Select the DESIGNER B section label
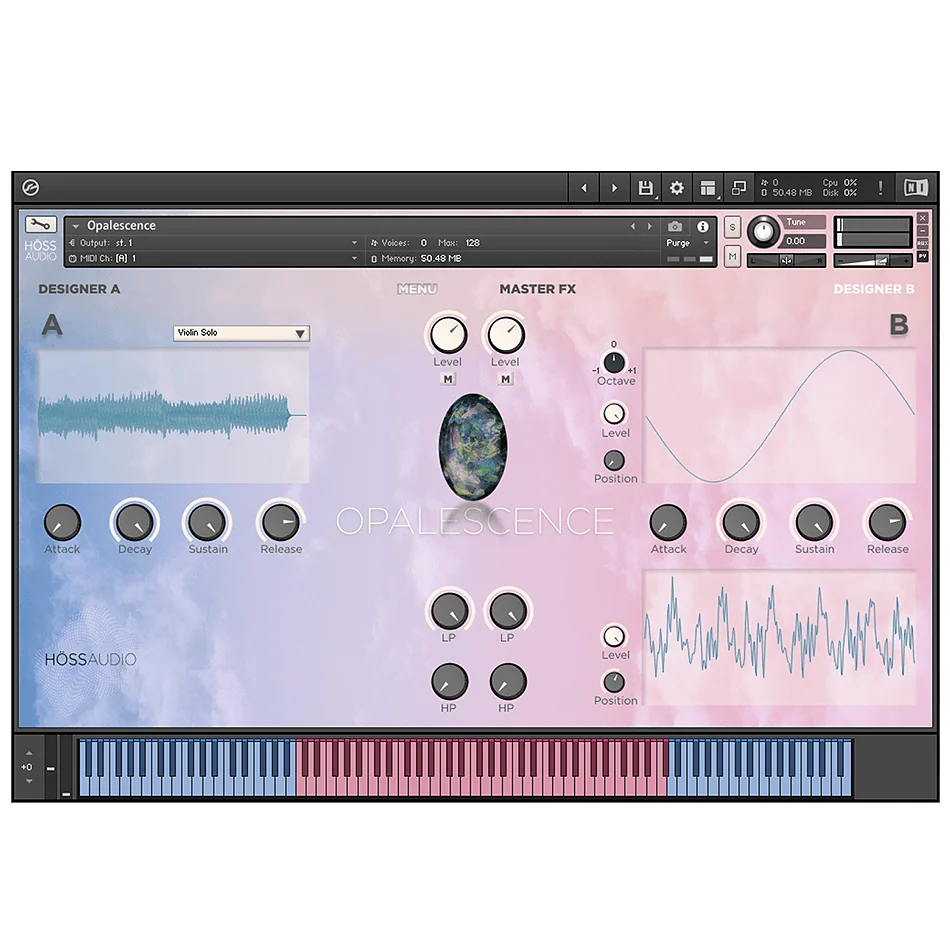Viewport: 950px width, 950px height. [x=874, y=288]
